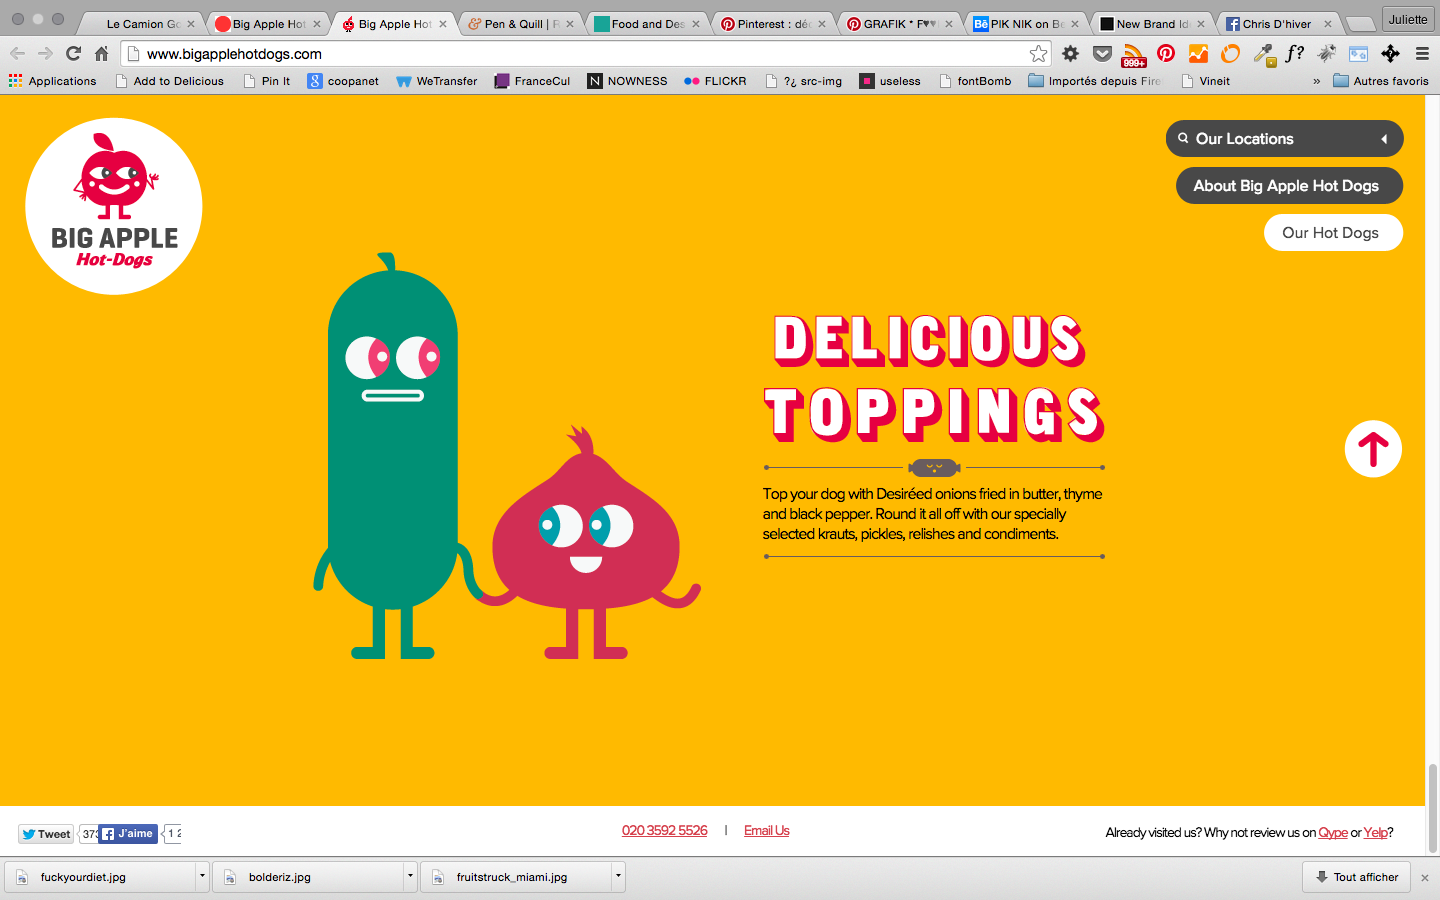Close the Pinterest tab
1440x900 pixels.
(x=822, y=24)
